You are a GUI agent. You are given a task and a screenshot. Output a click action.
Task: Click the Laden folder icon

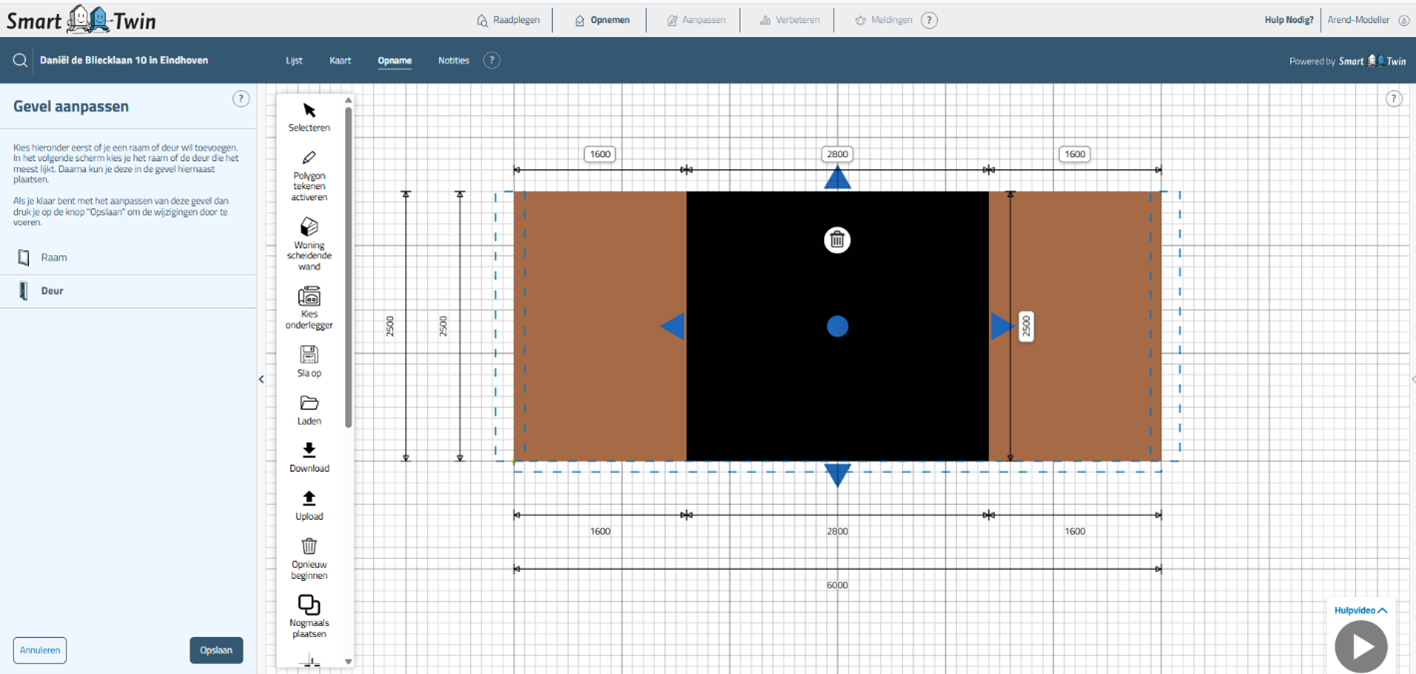pos(309,403)
